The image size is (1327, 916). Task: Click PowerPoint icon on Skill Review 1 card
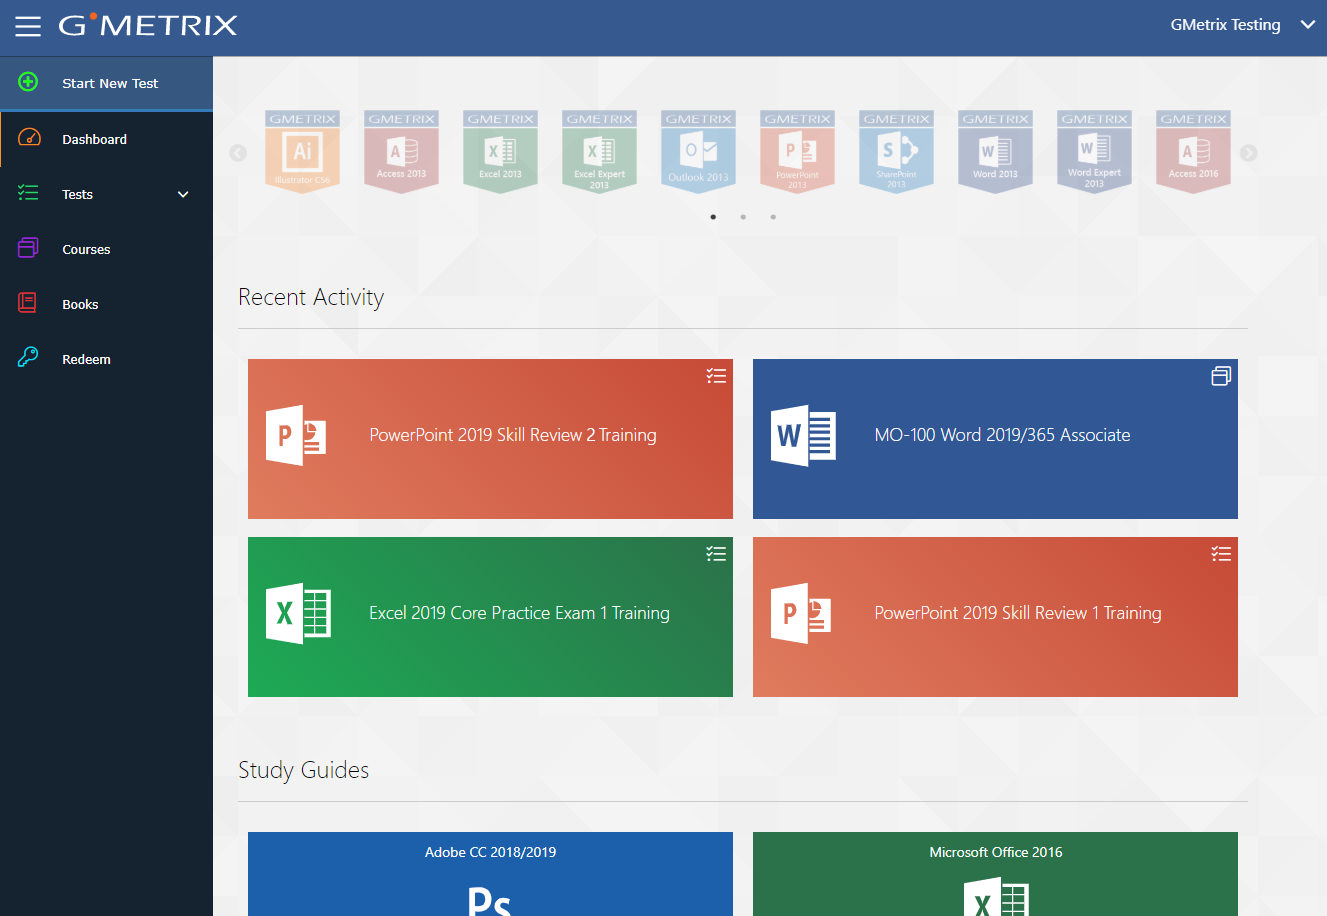(x=802, y=614)
